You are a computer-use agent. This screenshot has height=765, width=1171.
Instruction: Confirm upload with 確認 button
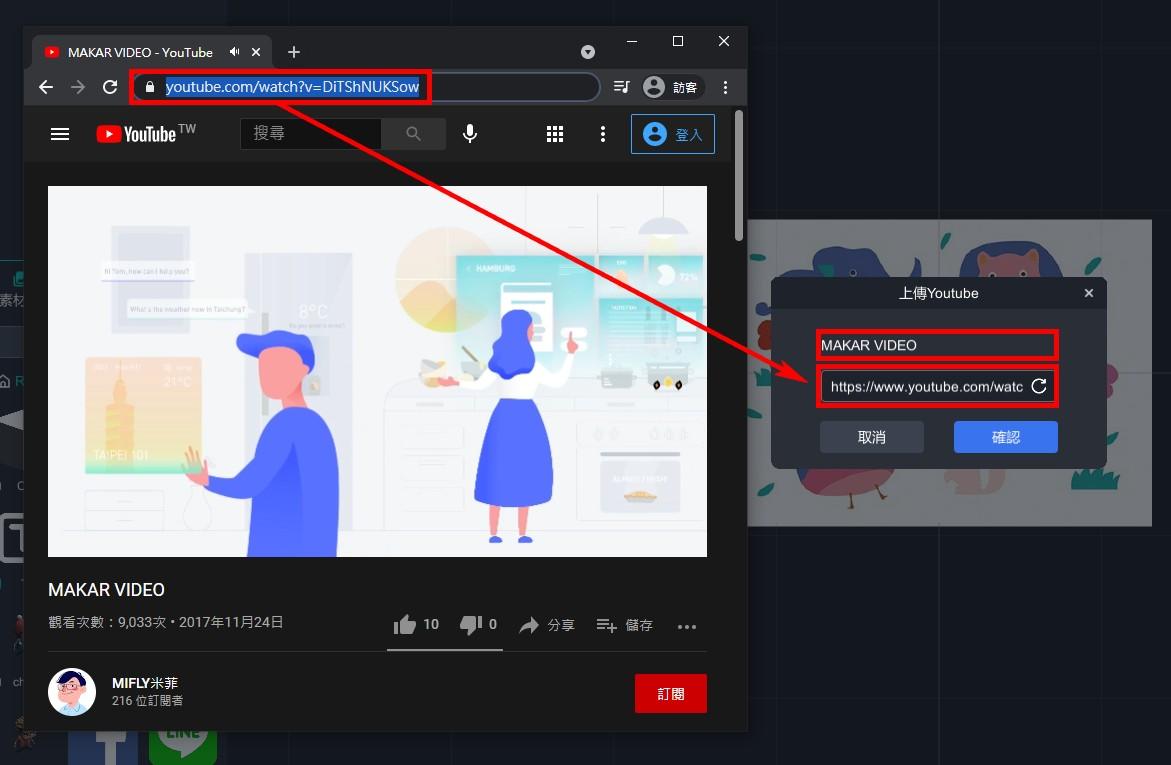click(x=1005, y=437)
